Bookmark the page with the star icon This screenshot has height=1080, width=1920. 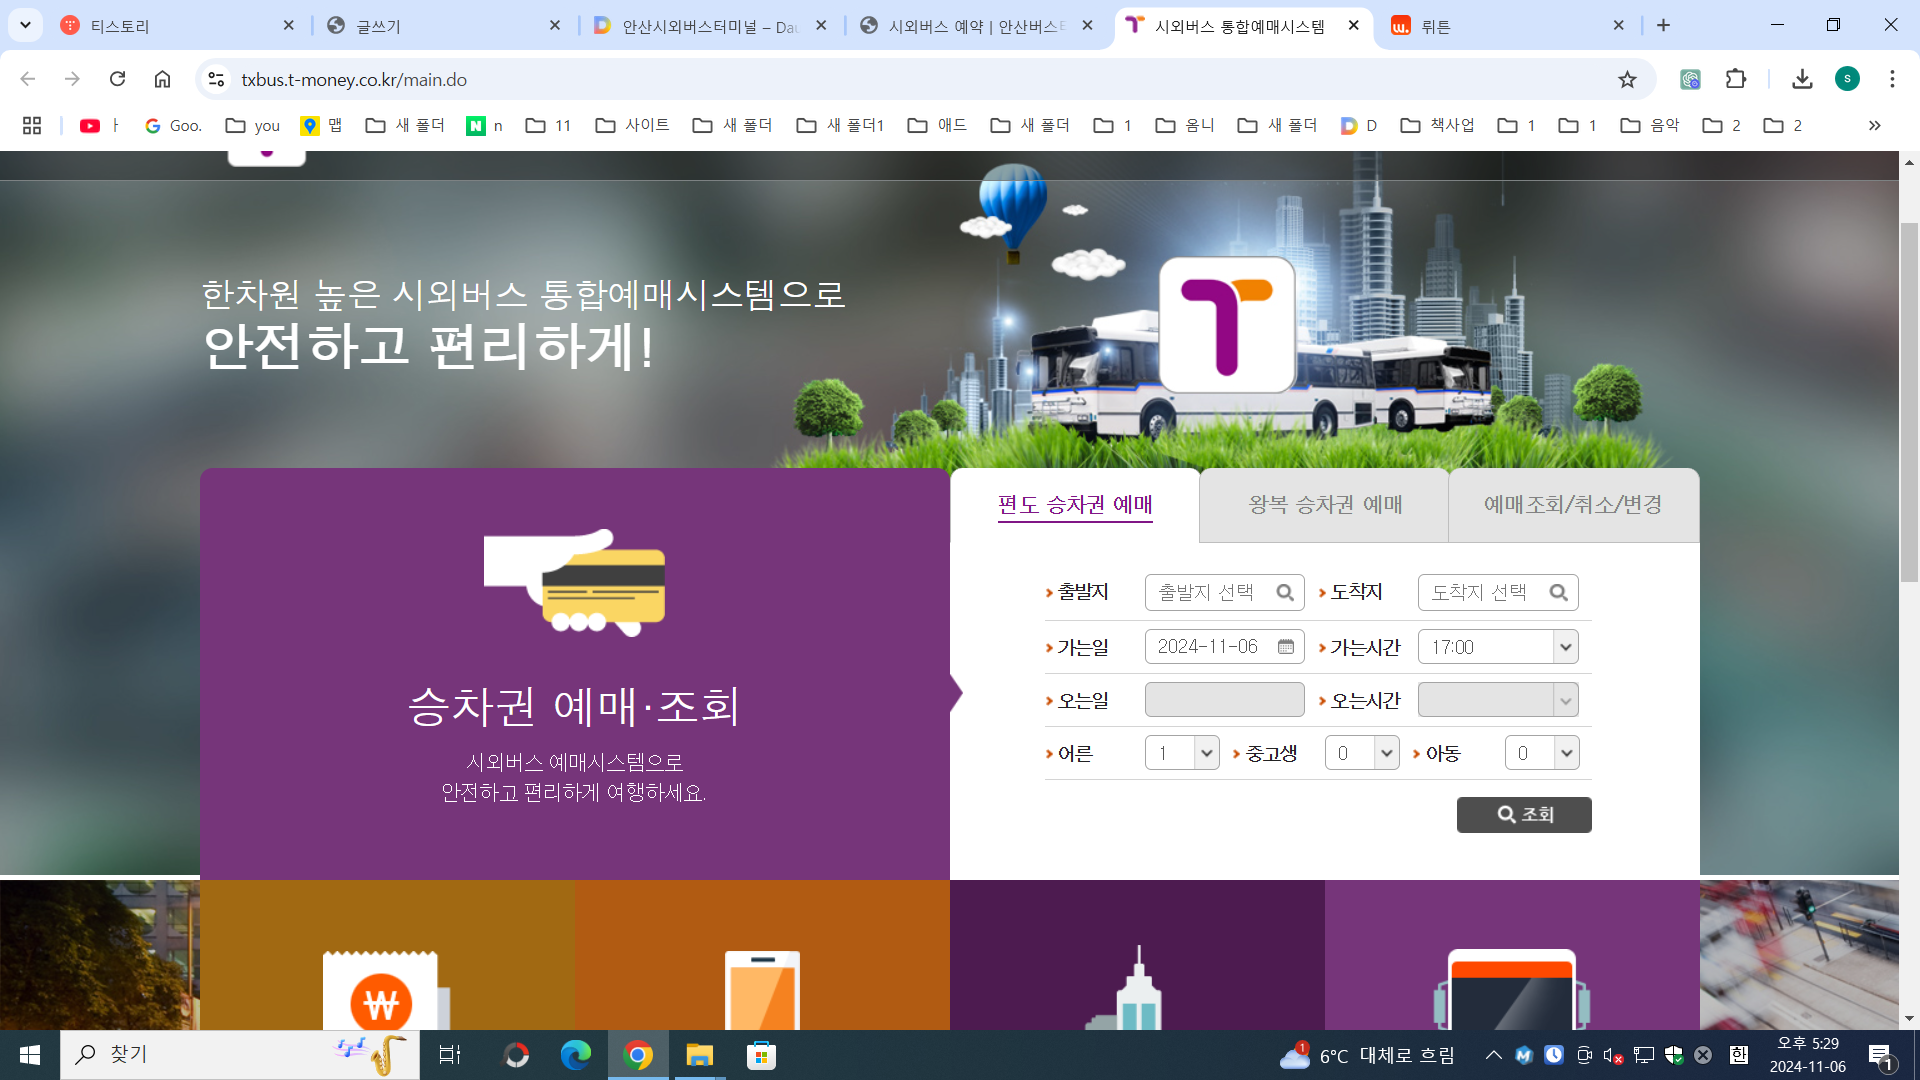click(x=1627, y=80)
